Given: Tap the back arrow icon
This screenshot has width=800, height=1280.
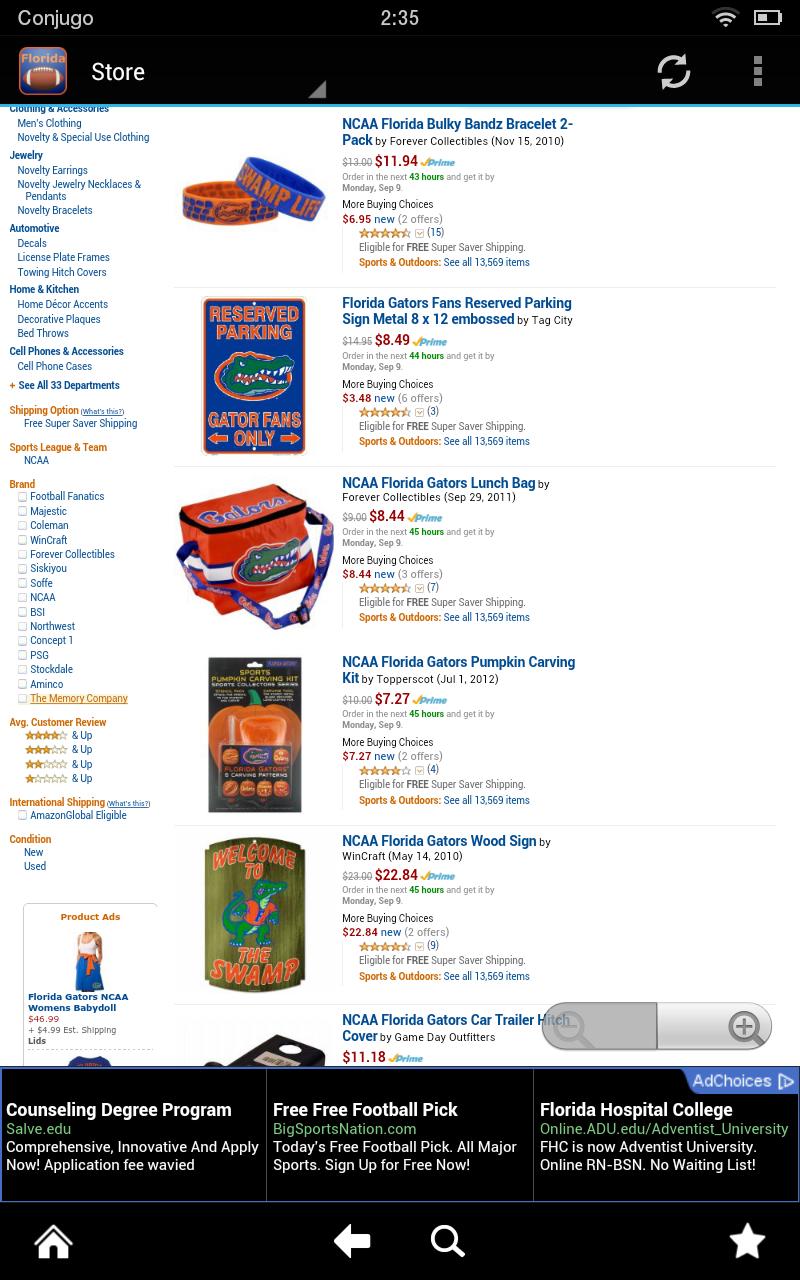Looking at the screenshot, I should tap(352, 1241).
